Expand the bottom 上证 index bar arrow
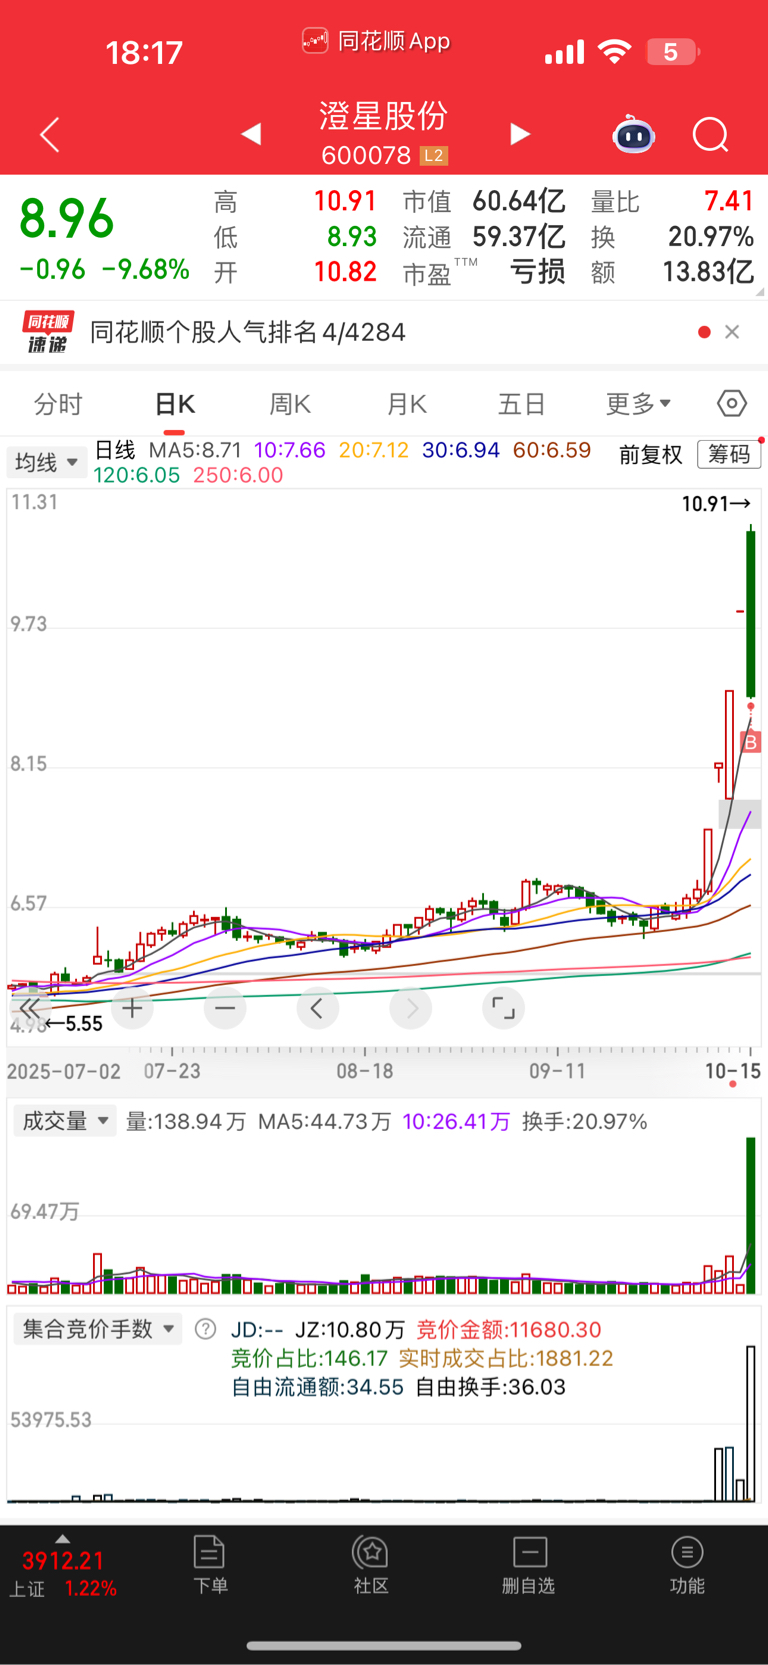This screenshot has width=768, height=1665. coord(63,1539)
